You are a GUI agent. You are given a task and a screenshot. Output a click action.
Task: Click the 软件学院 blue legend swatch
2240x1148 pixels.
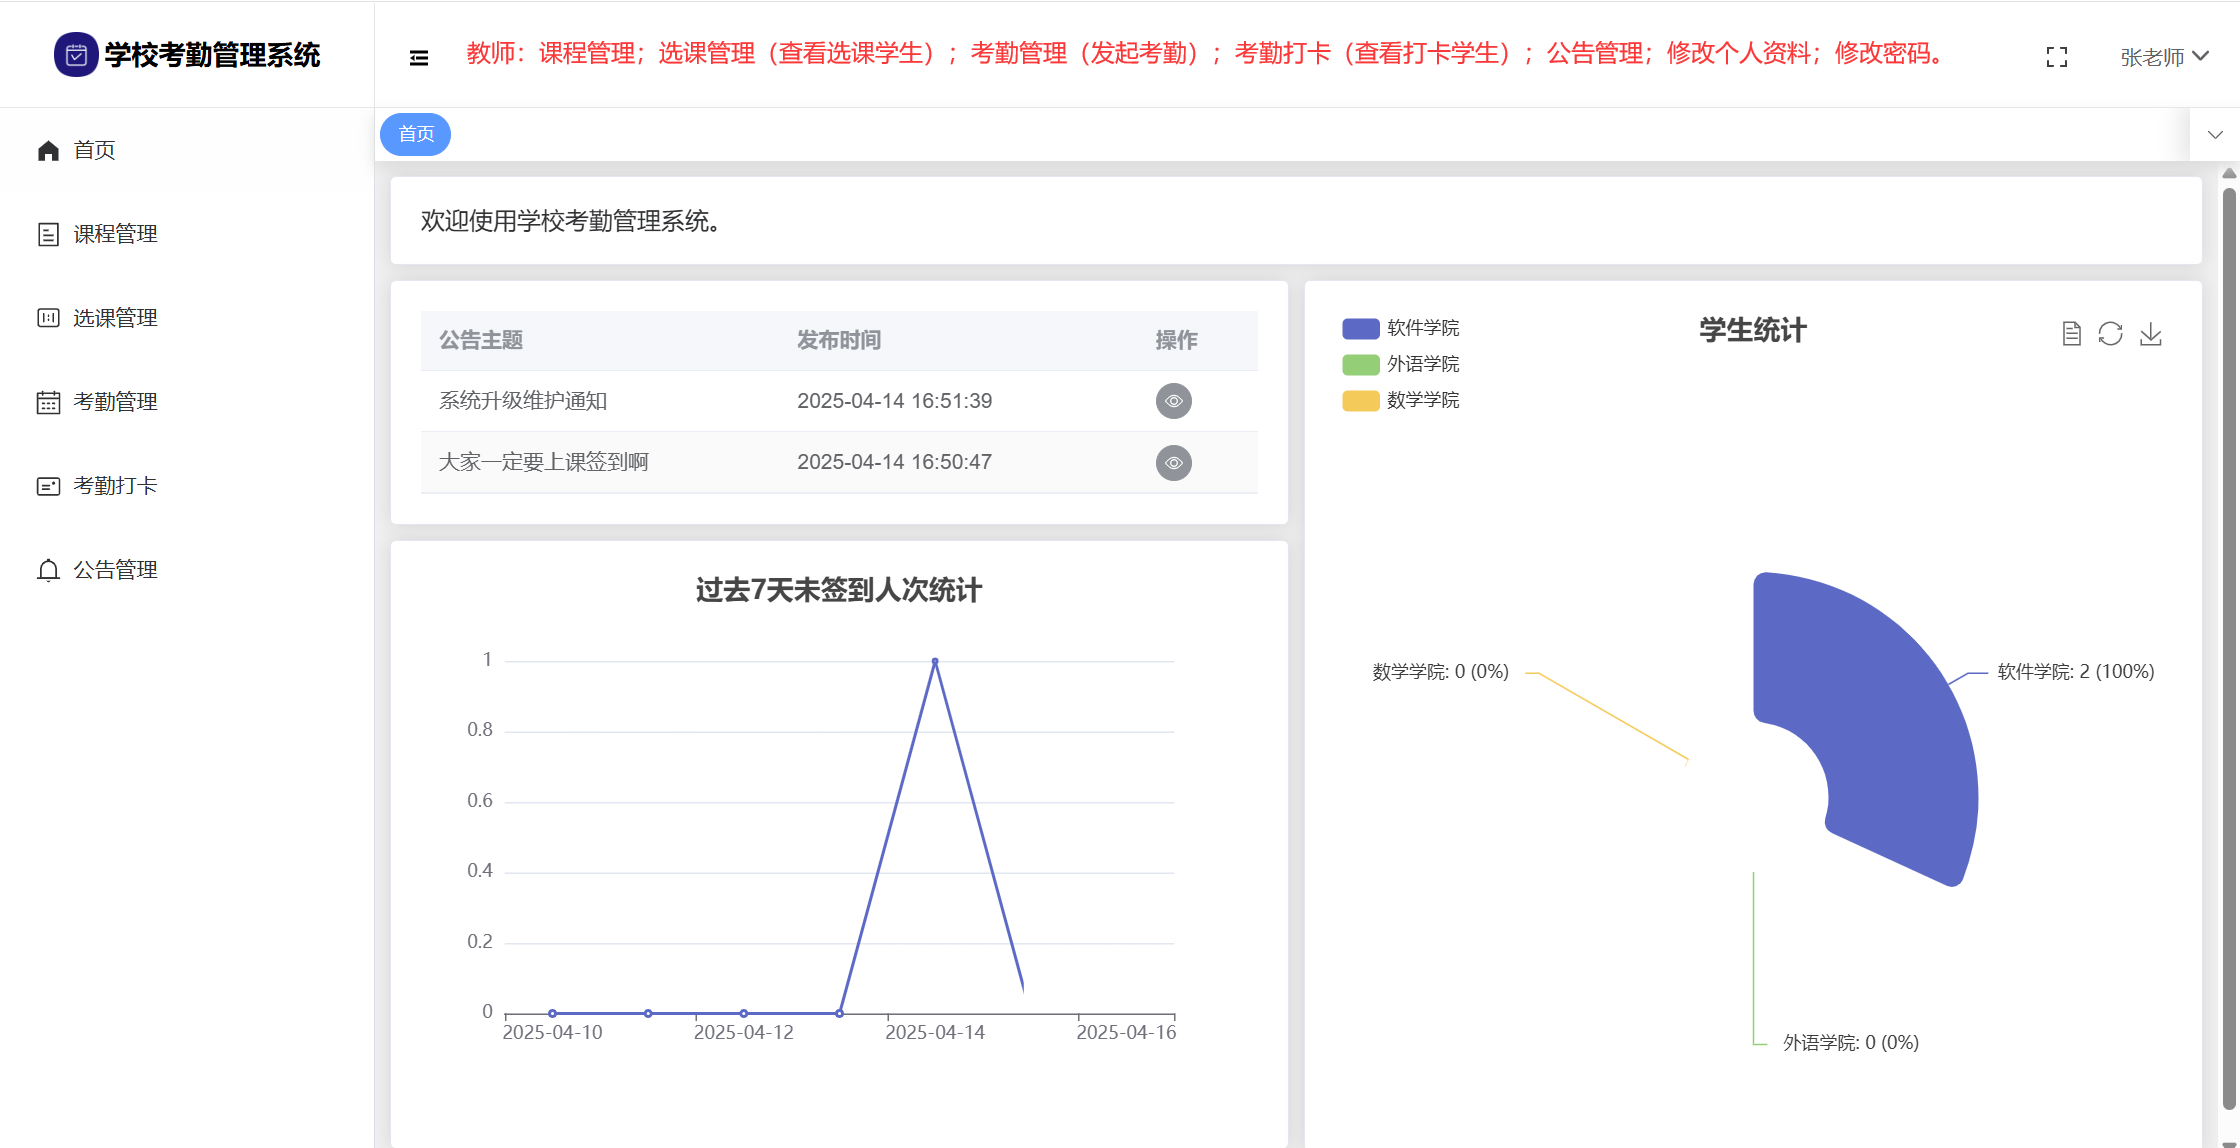click(x=1360, y=328)
